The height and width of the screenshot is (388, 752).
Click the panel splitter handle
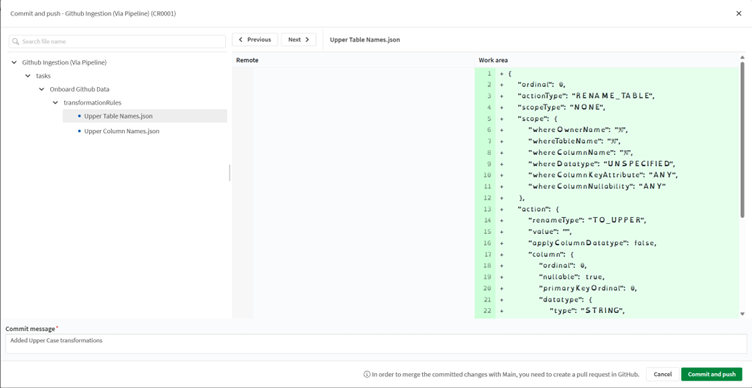[x=229, y=173]
